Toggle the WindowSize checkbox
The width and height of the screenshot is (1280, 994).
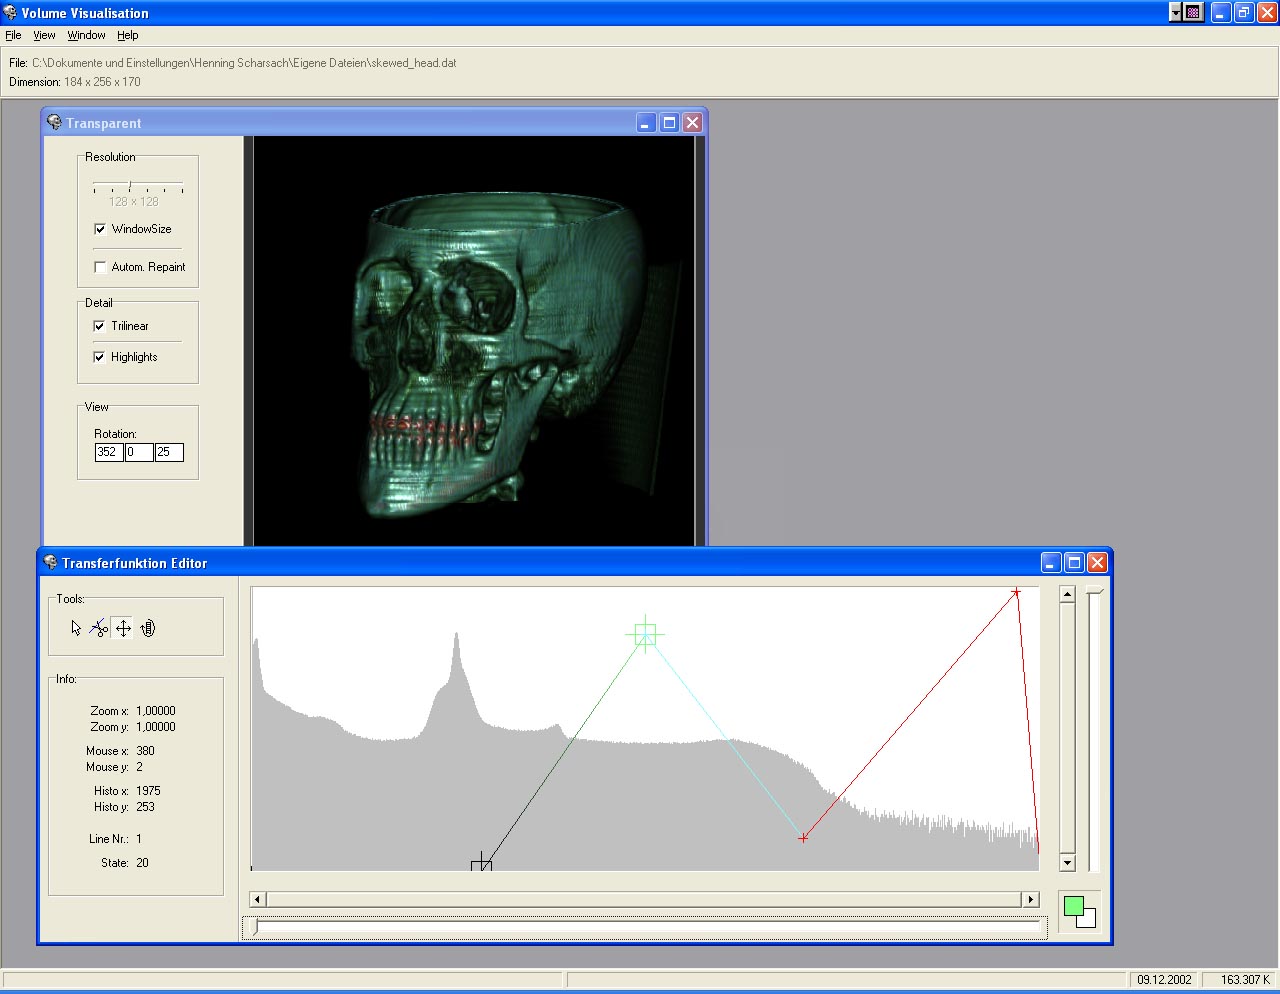click(x=100, y=229)
